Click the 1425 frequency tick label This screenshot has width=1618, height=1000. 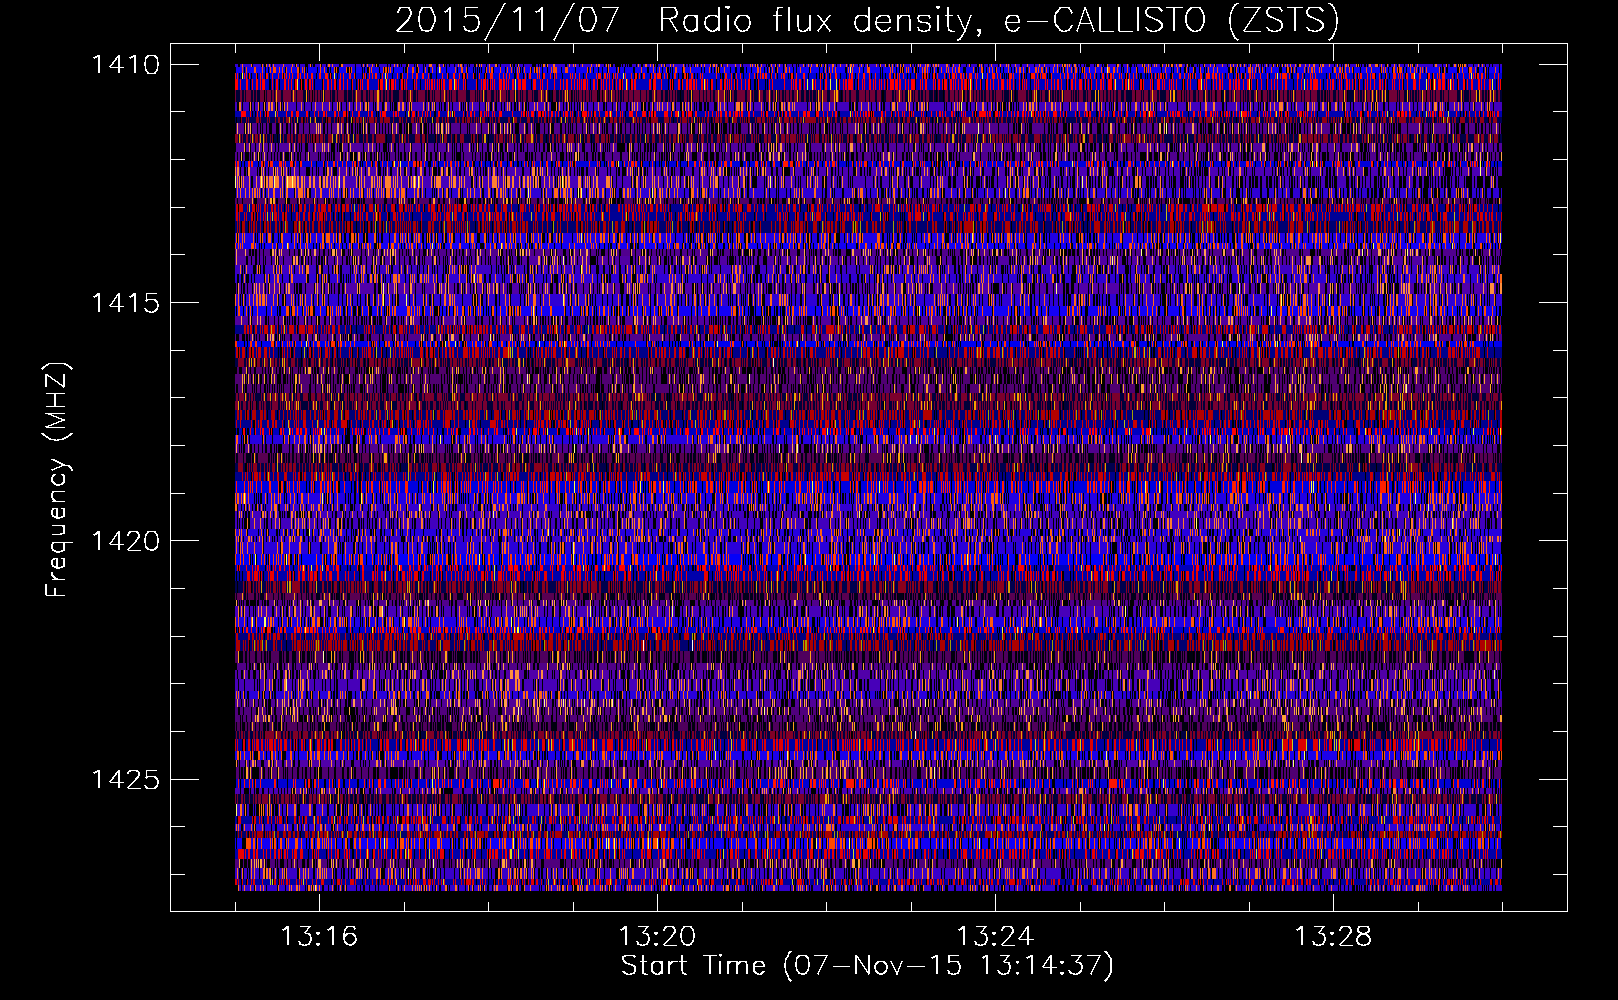tap(125, 779)
